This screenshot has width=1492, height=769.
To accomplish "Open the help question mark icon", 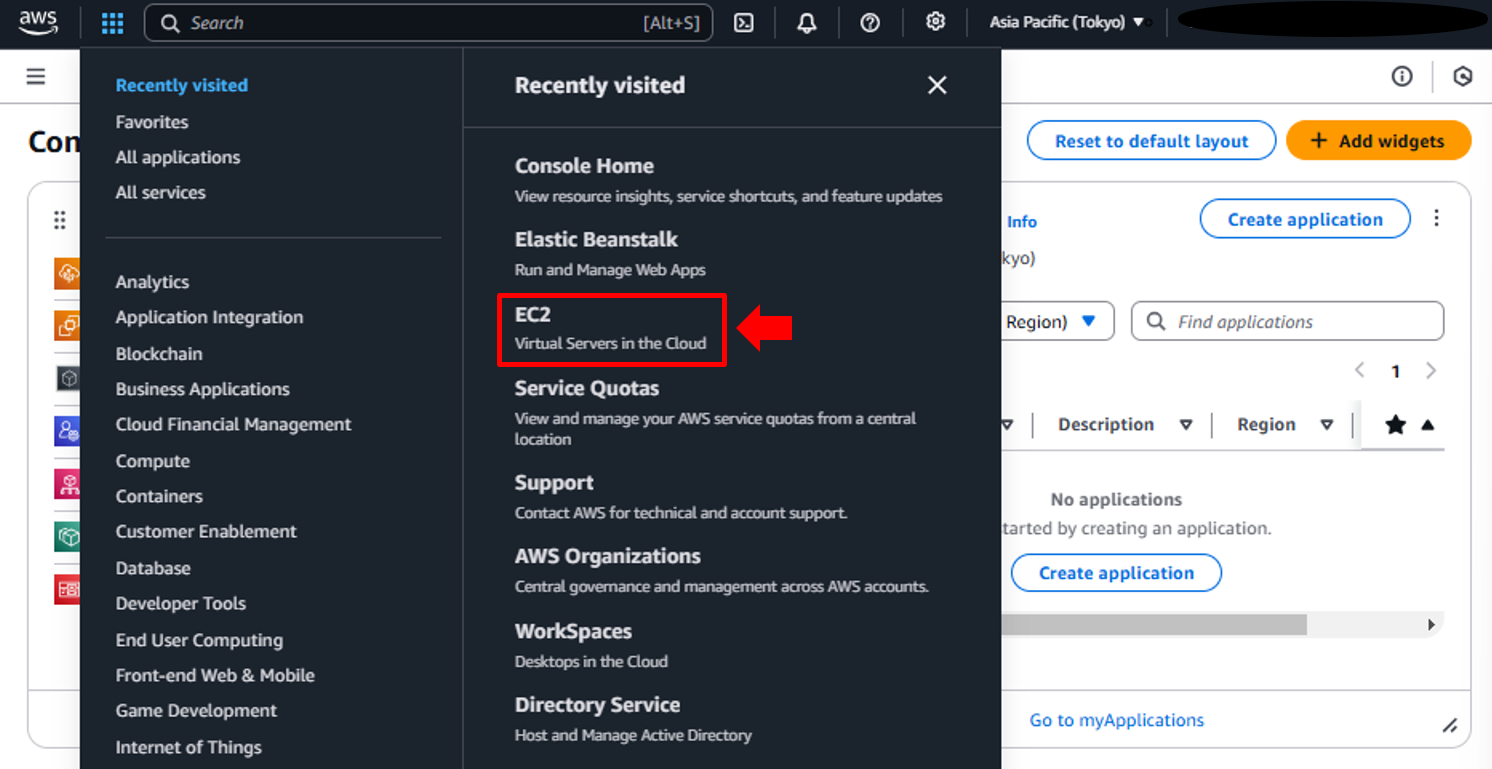I will click(x=870, y=23).
